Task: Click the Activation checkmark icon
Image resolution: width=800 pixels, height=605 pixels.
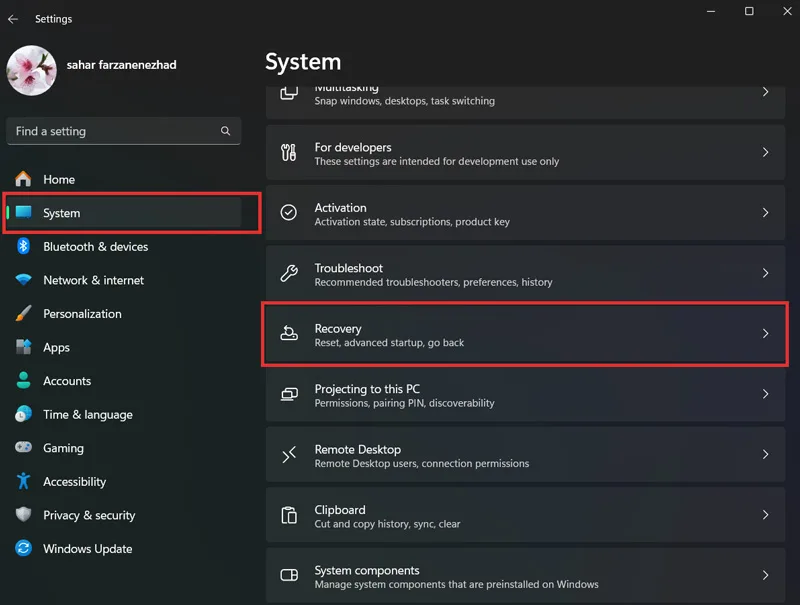Action: click(289, 212)
